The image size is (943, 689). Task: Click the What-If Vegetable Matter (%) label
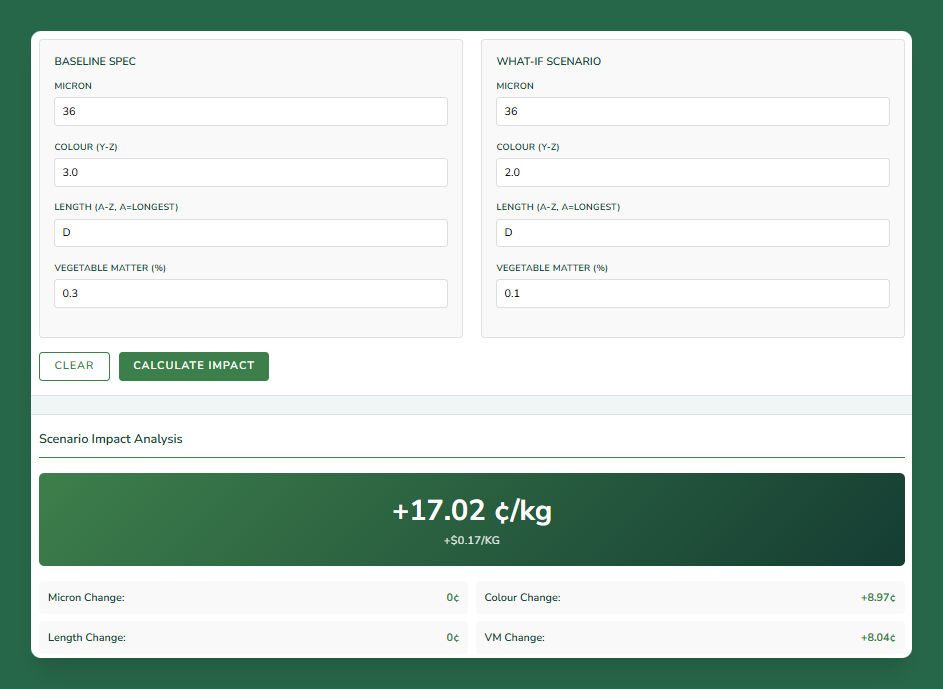tap(552, 268)
